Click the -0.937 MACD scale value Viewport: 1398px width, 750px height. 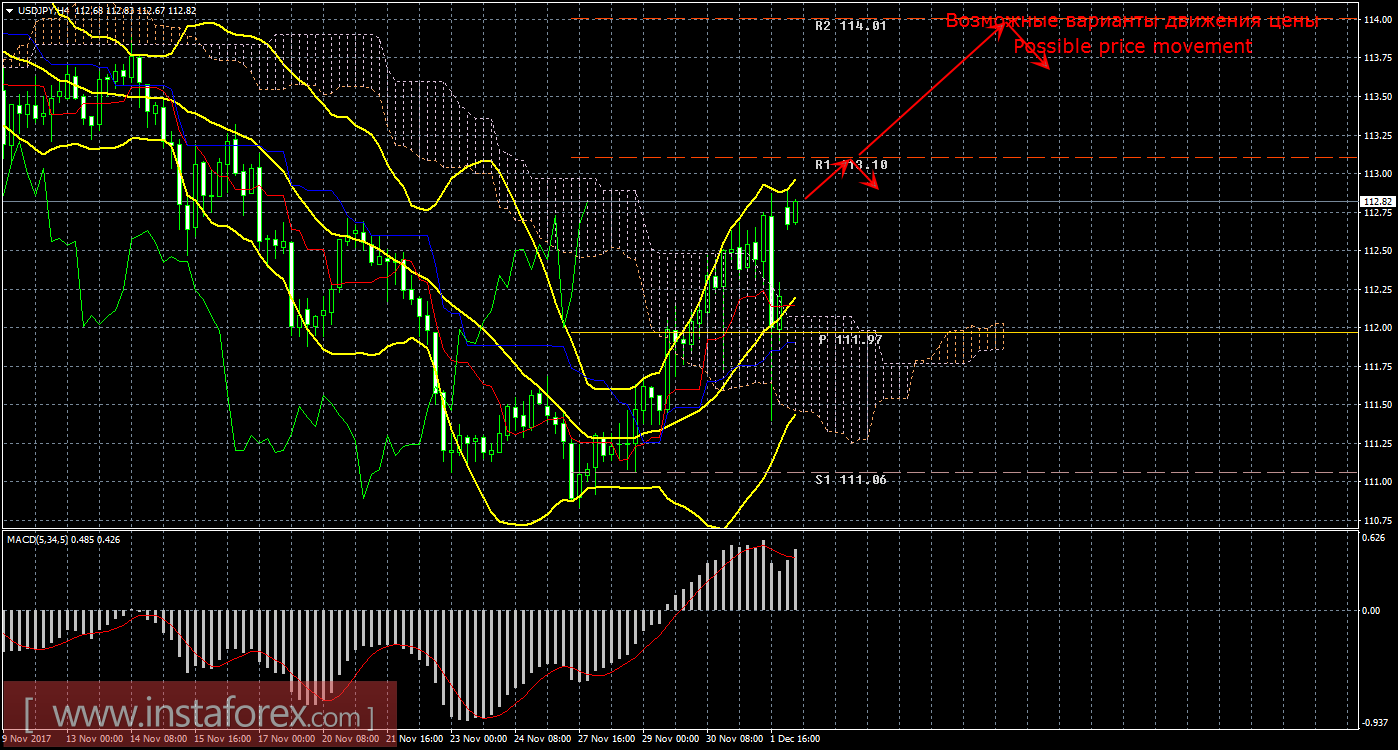tap(1374, 722)
